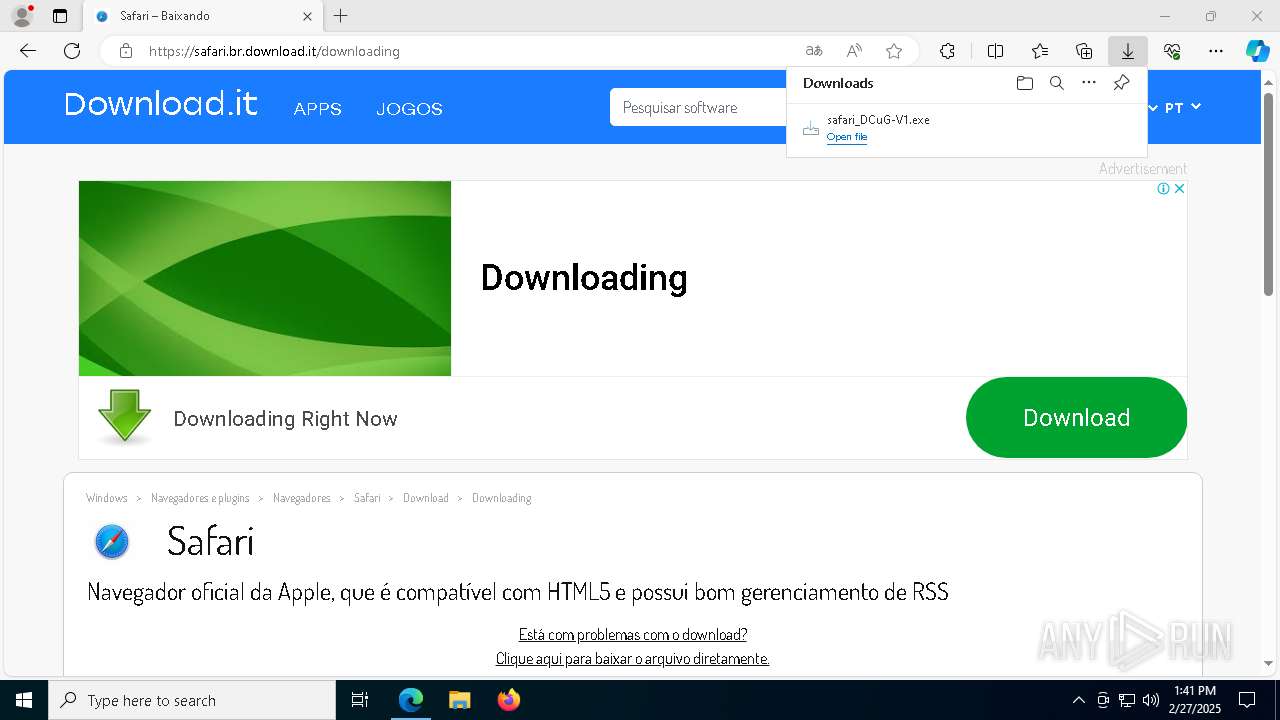Open Edge from the taskbar
Screen dimensions: 1280x720
click(411, 700)
